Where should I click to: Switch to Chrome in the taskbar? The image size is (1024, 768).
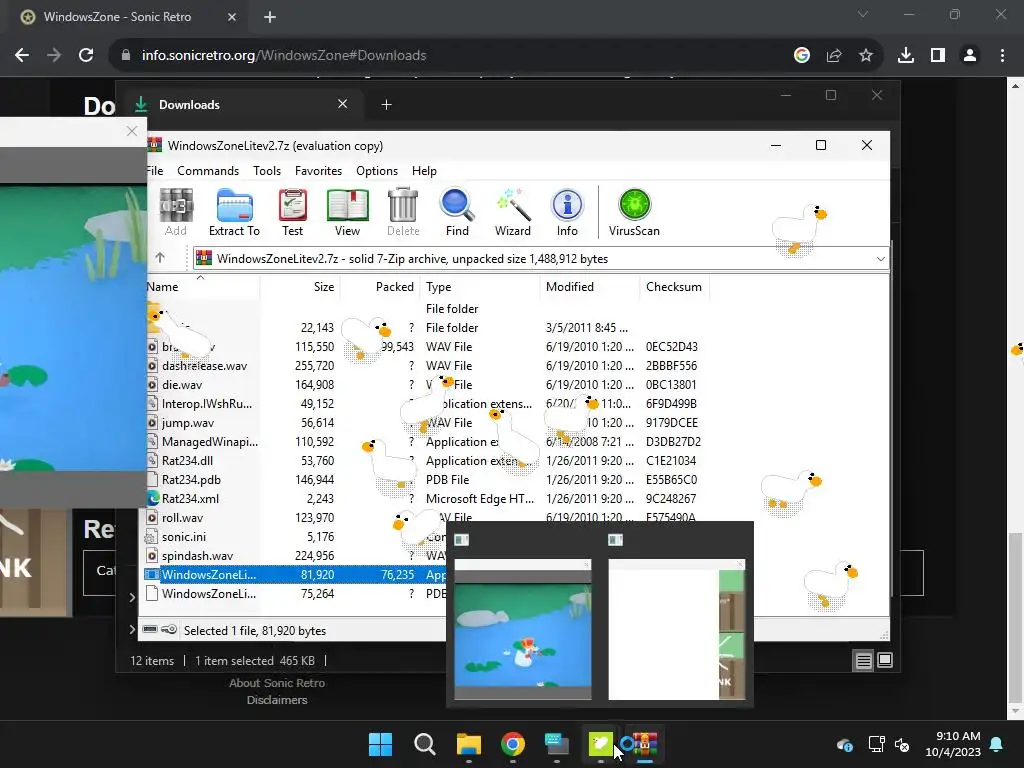[513, 744]
